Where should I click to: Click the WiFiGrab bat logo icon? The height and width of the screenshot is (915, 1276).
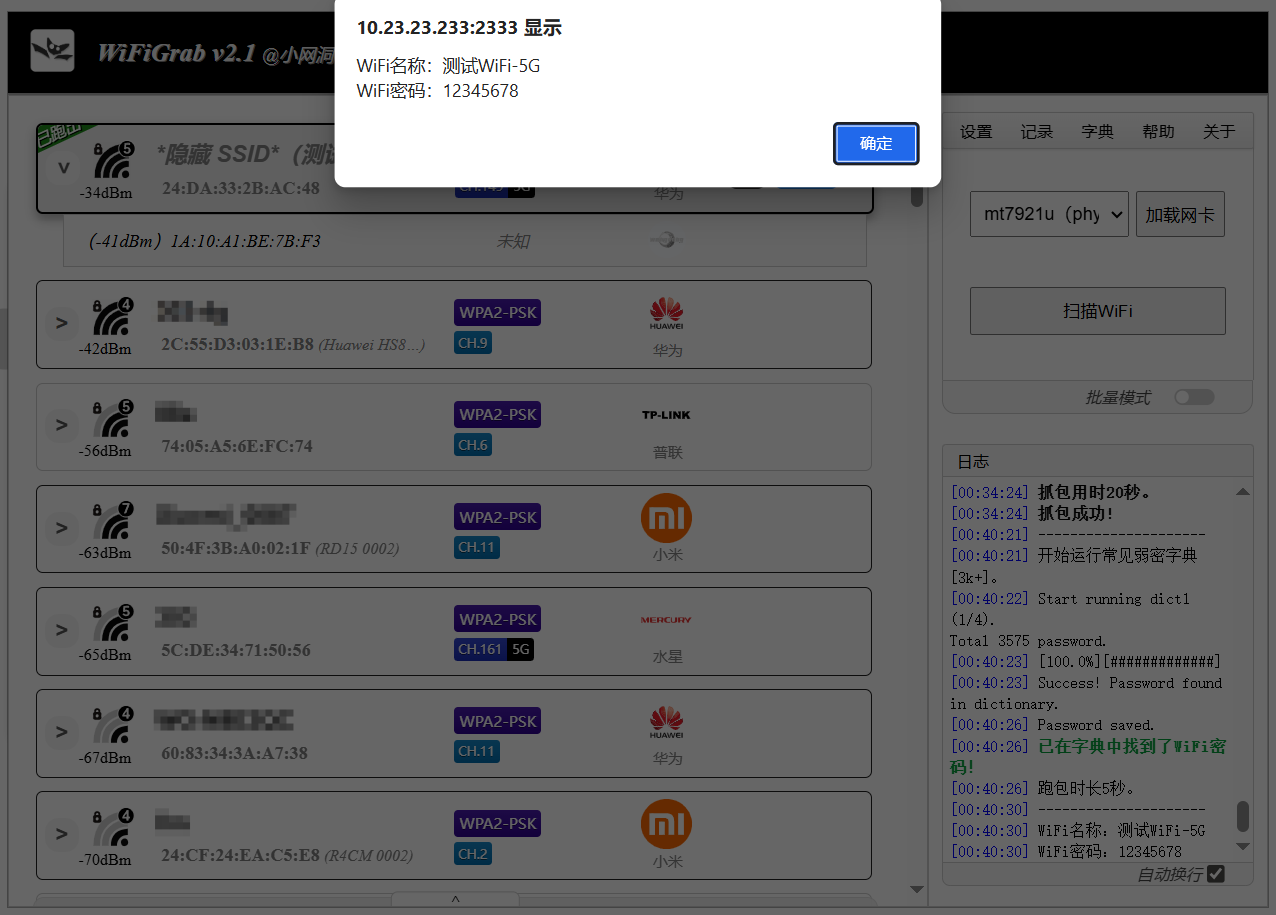click(52, 50)
